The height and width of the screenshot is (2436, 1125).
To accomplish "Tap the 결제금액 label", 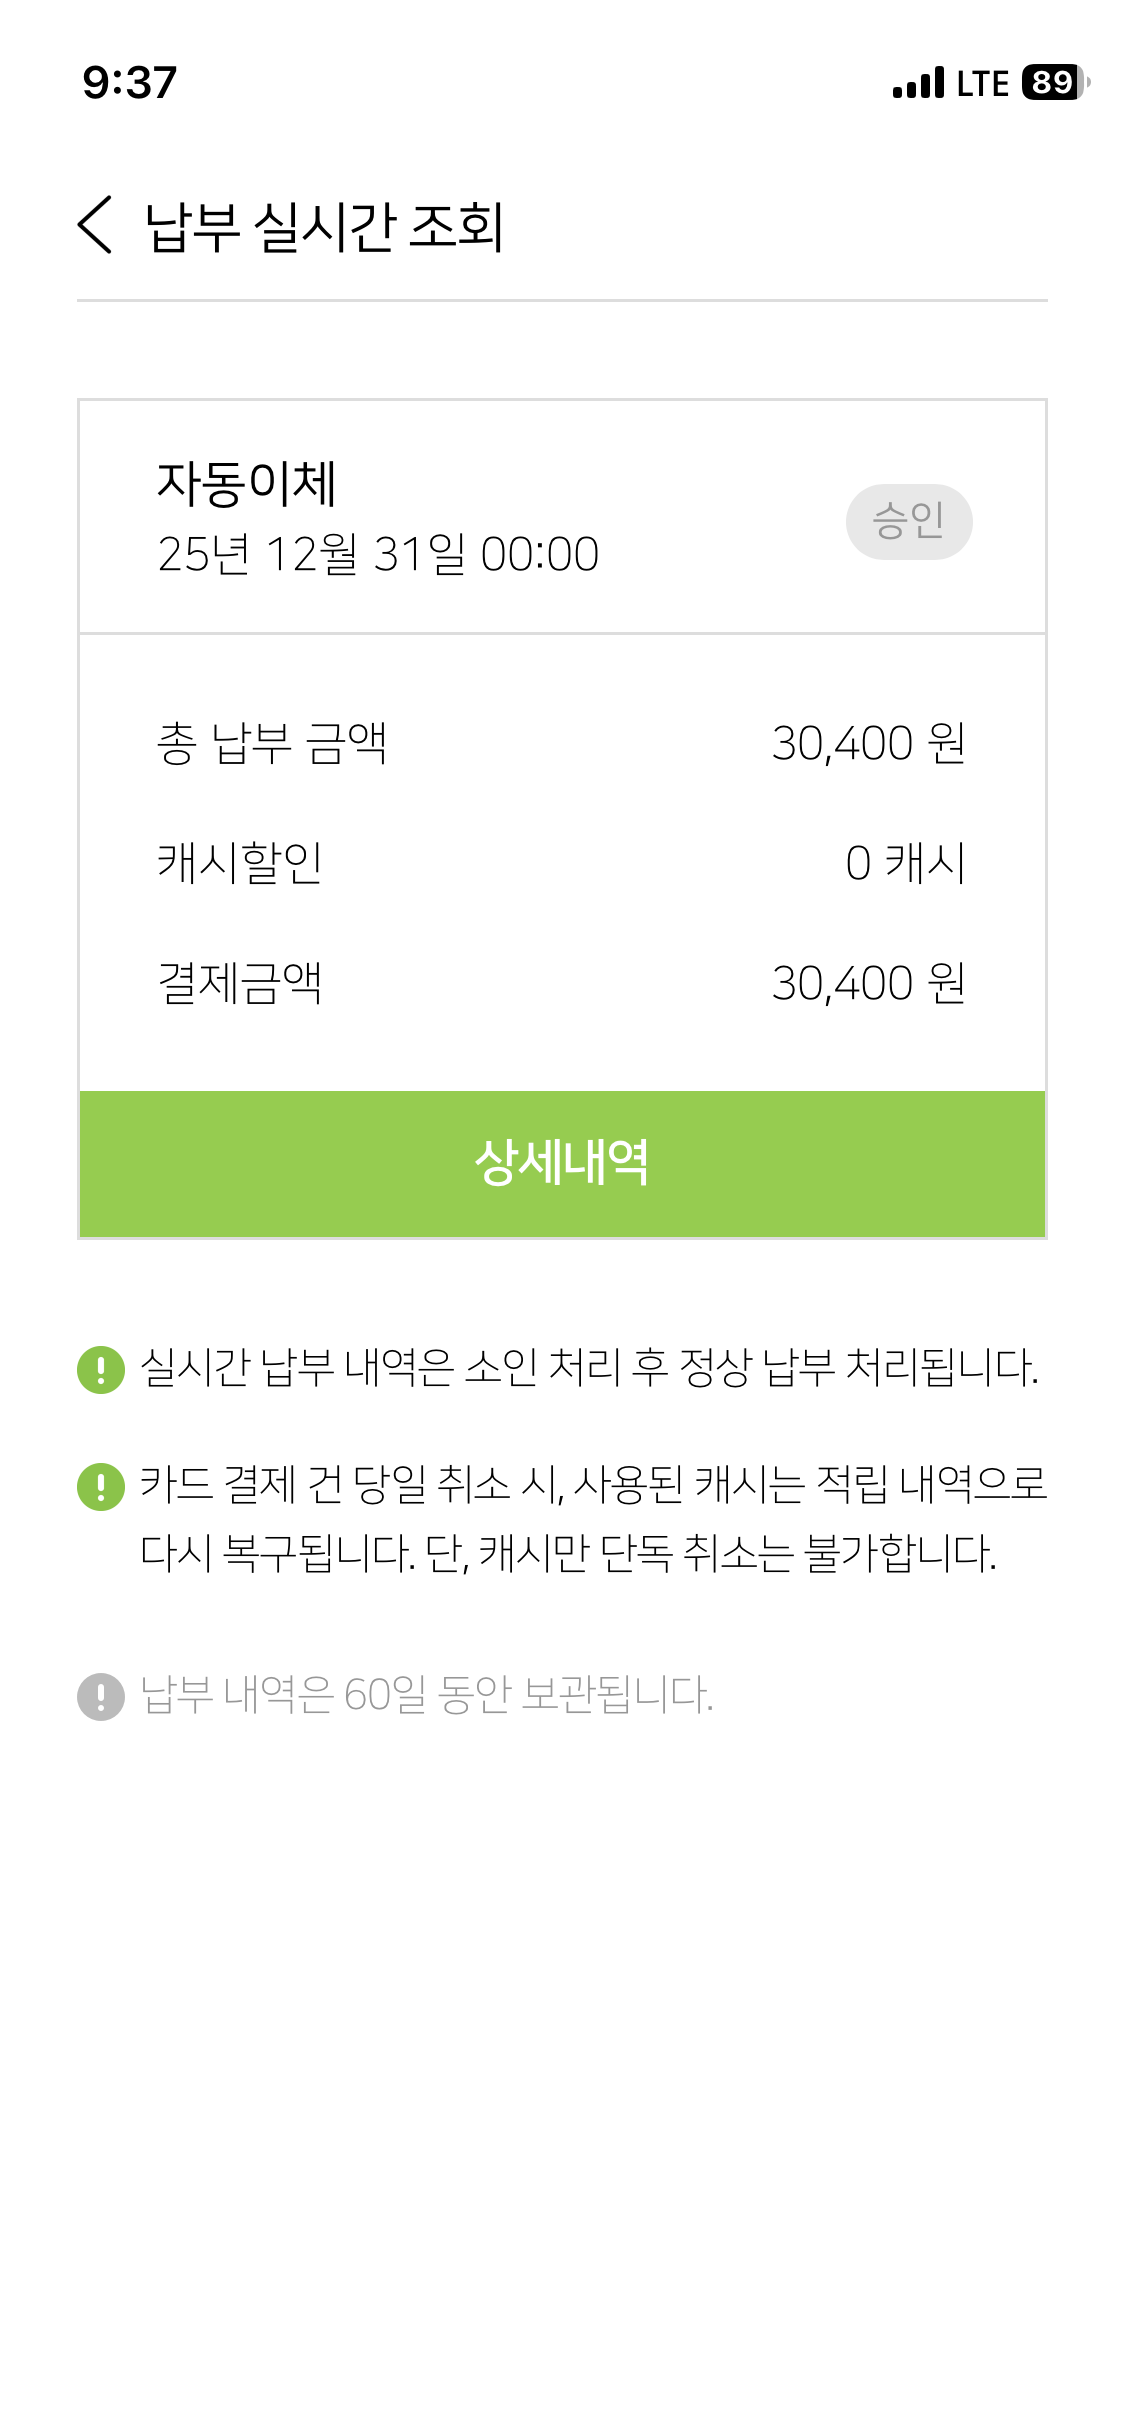I will coord(240,983).
